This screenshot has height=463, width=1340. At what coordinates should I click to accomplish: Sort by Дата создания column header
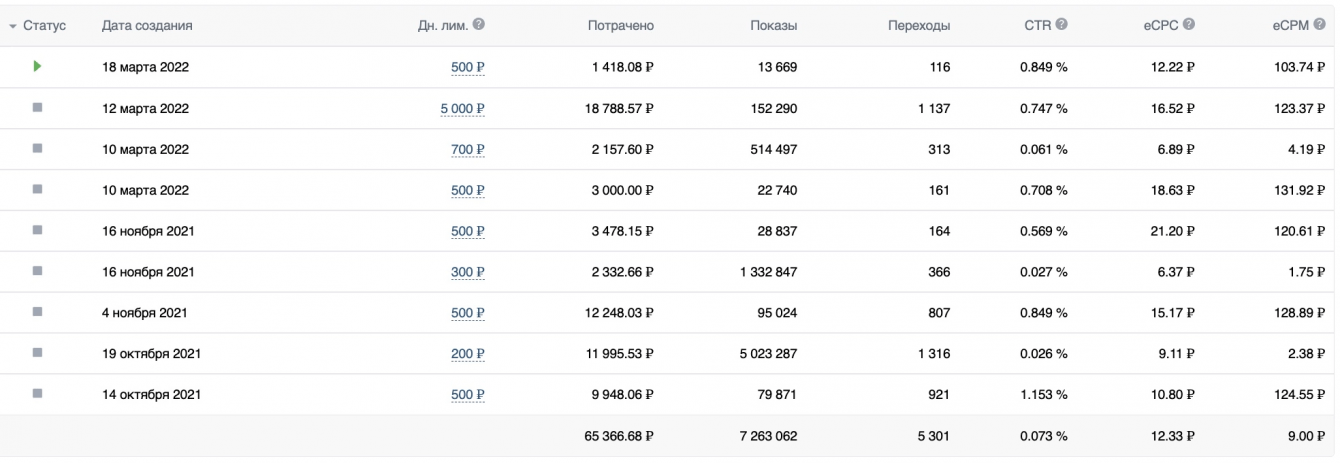[147, 25]
